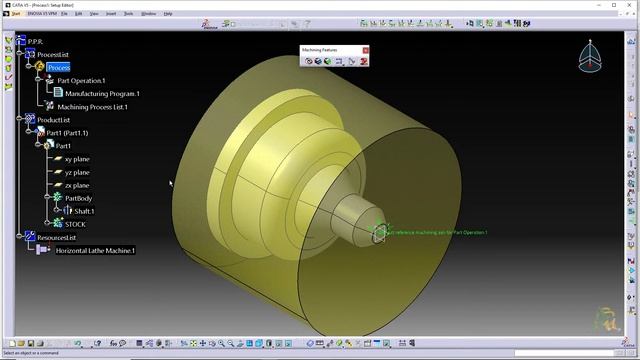The height and width of the screenshot is (360, 640).
Task: Open the Tools menu
Action: (x=129, y=13)
